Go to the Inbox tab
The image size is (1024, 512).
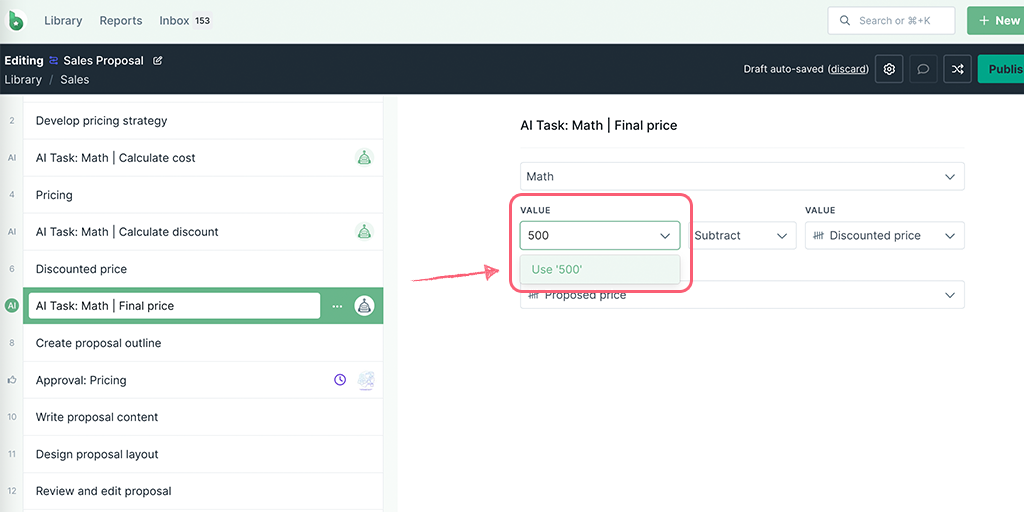pos(185,20)
